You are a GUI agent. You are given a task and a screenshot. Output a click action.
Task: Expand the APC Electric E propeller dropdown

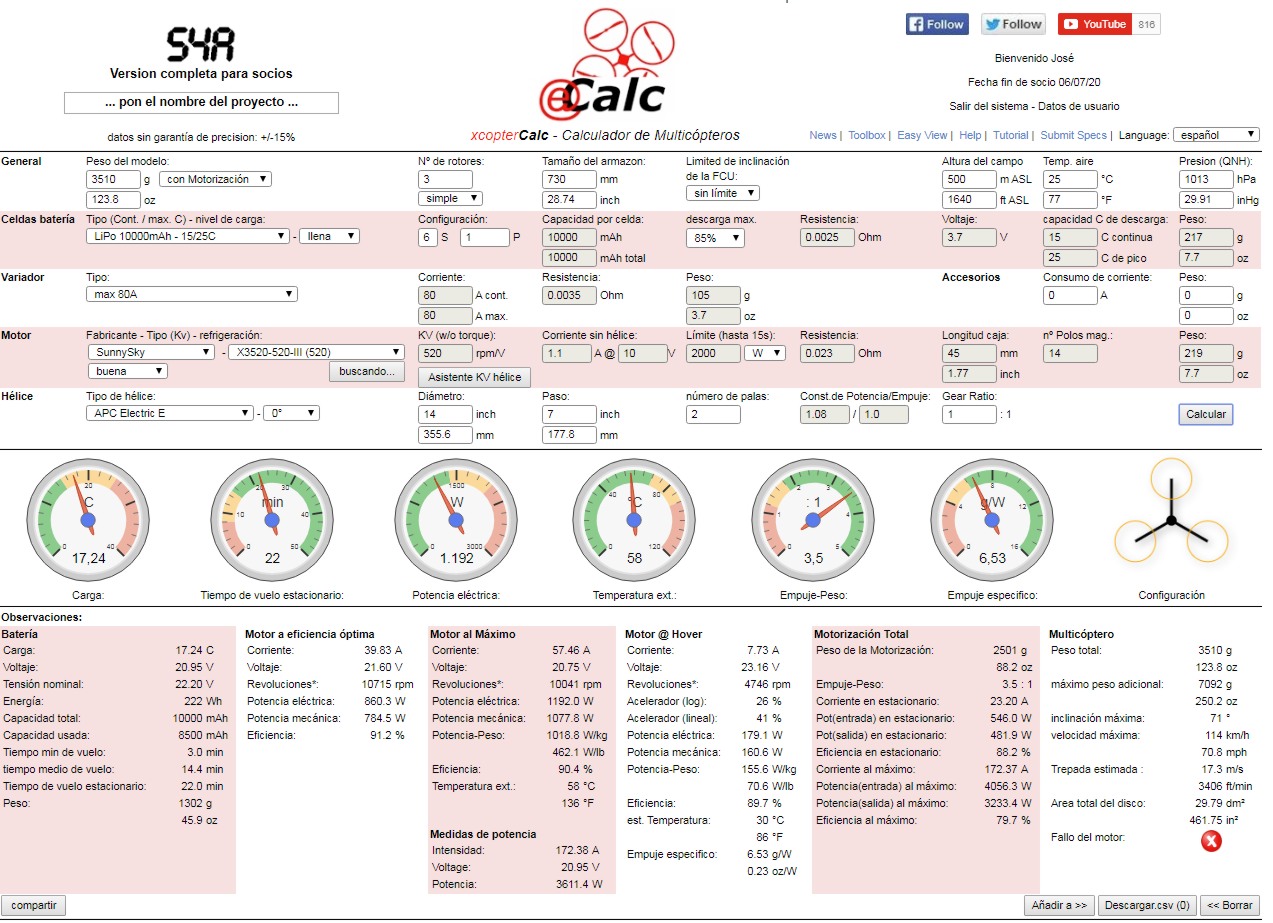click(170, 413)
